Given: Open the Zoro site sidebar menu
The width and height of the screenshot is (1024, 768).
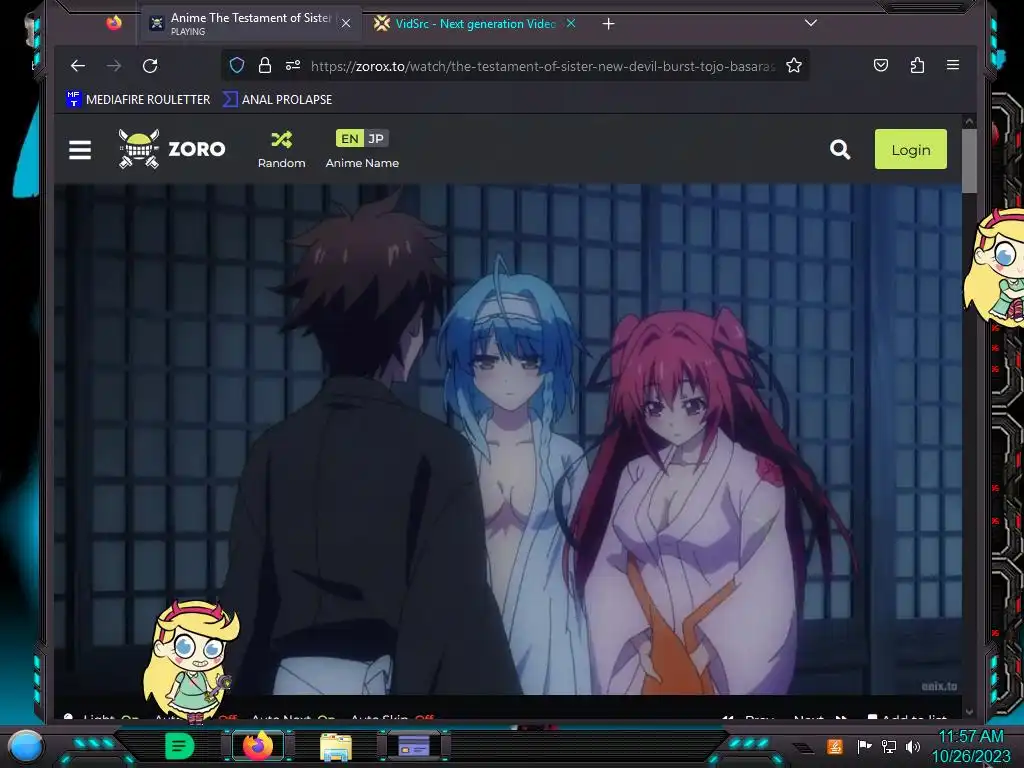Looking at the screenshot, I should point(80,150).
